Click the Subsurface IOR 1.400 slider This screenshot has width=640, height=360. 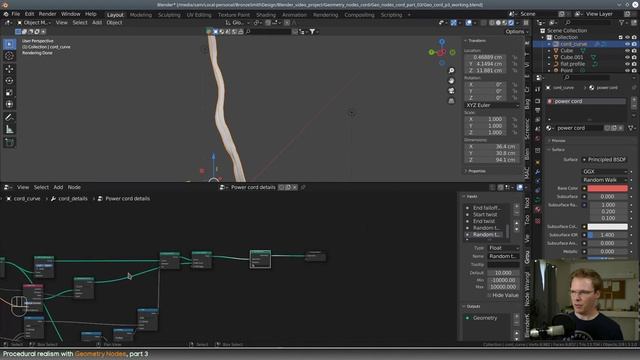[x=607, y=235]
